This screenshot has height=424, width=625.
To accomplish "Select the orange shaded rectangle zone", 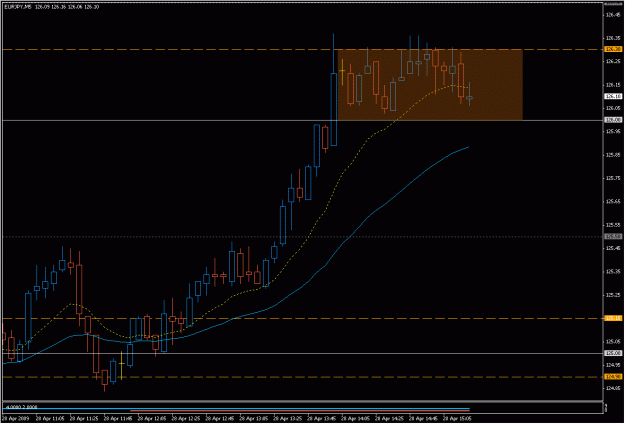I will (x=430, y=84).
